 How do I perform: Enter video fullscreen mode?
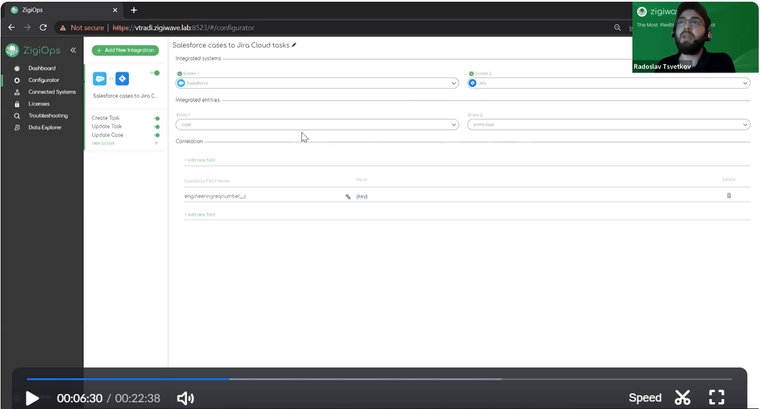tap(716, 397)
